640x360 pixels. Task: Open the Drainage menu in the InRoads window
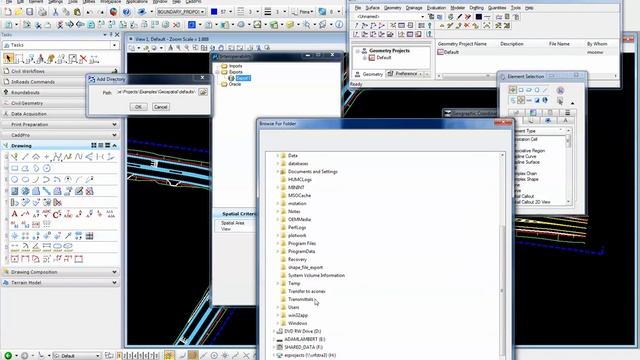[x=414, y=8]
